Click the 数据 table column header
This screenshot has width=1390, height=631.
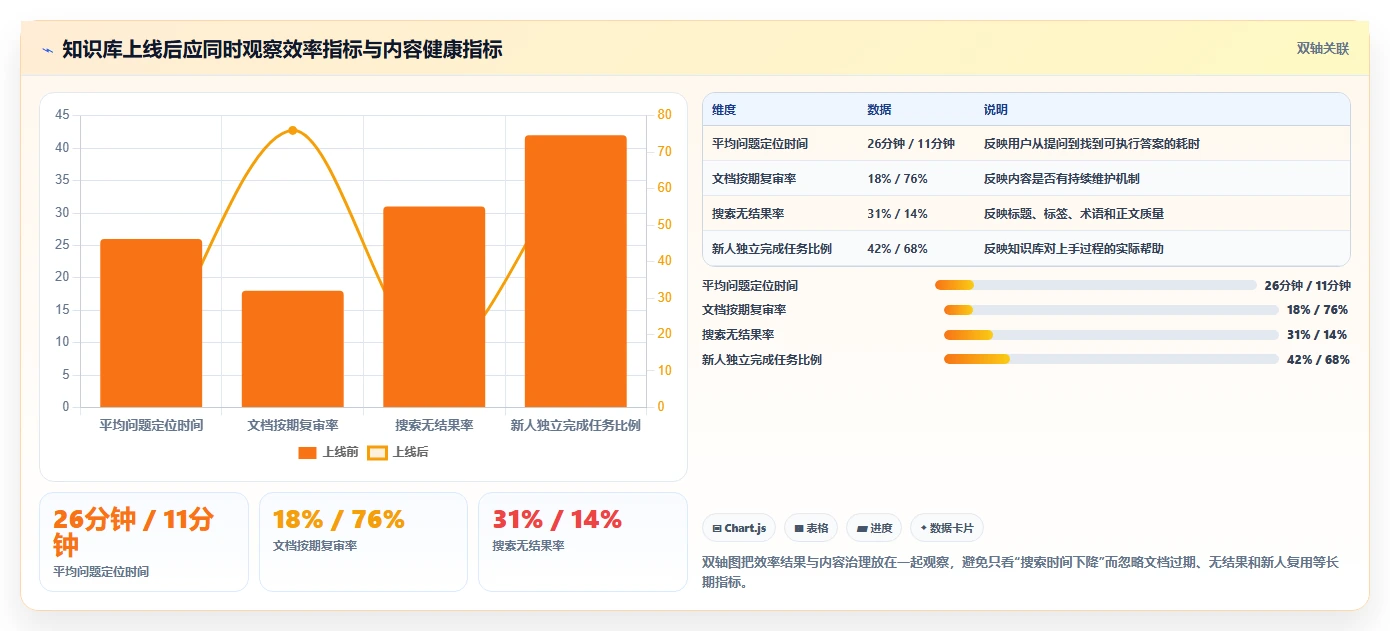click(879, 109)
